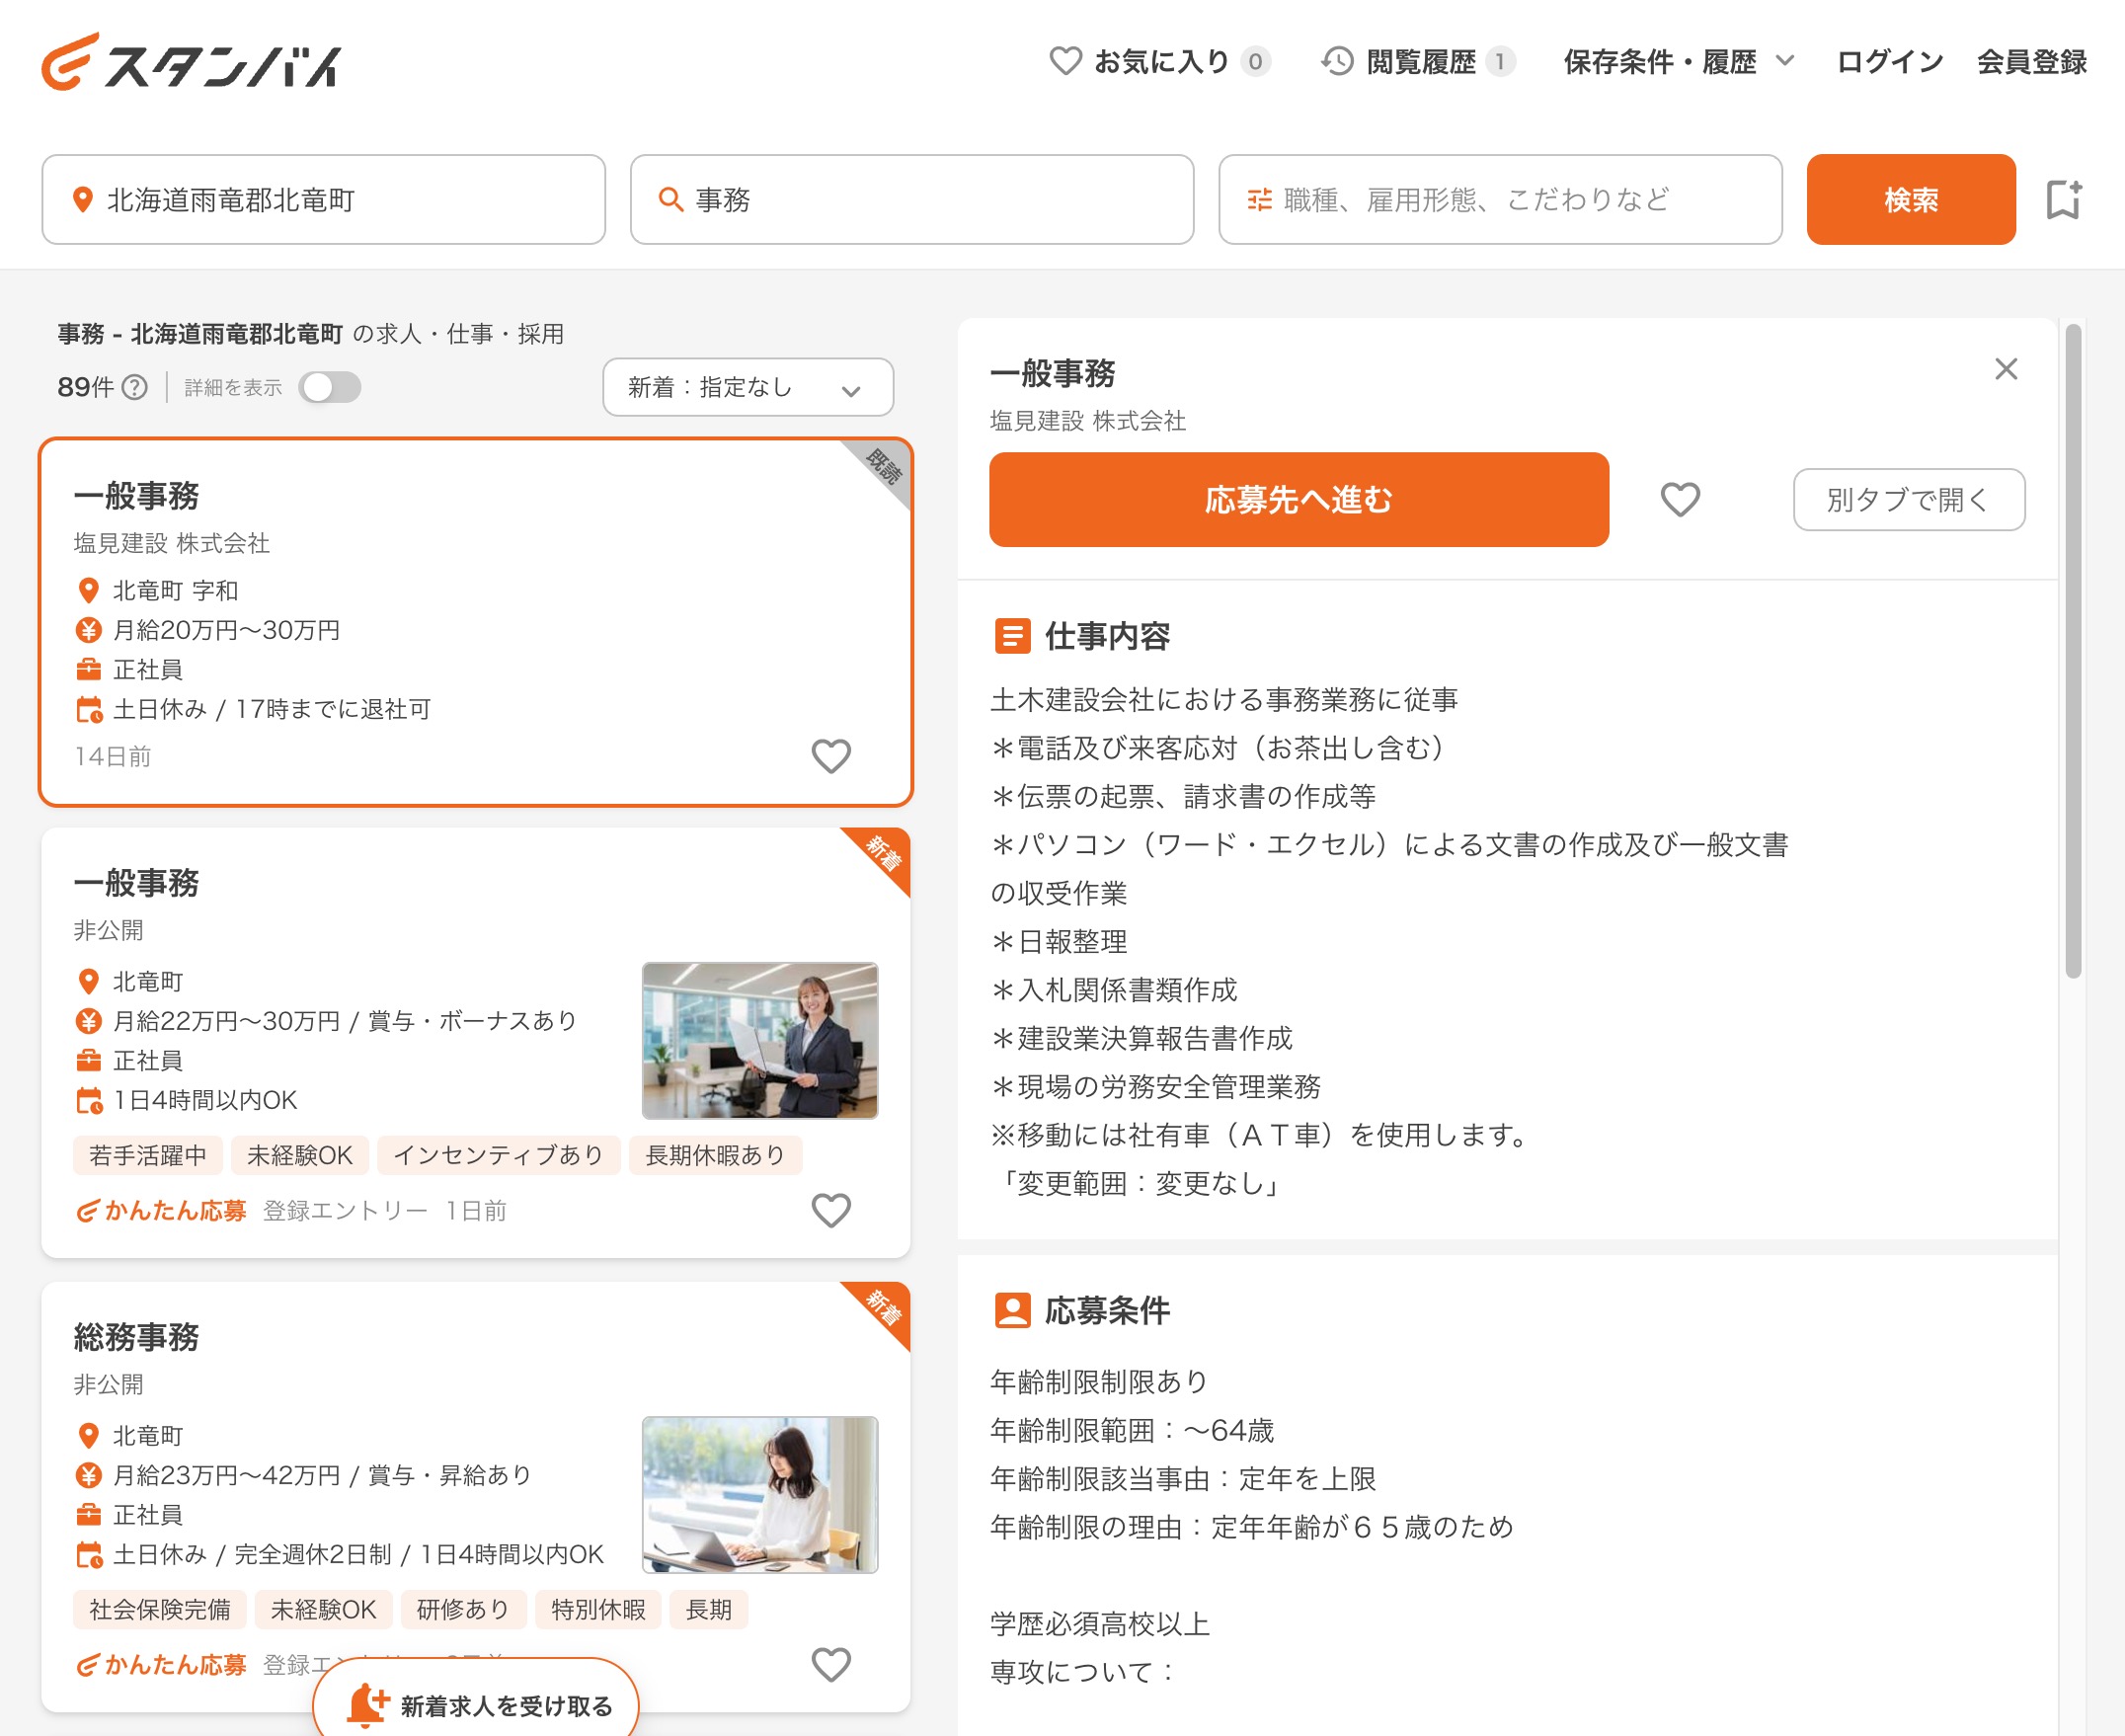Viewport: 2125px width, 1736px height.
Task: Click the 事務 keyword search field
Action: (x=910, y=200)
